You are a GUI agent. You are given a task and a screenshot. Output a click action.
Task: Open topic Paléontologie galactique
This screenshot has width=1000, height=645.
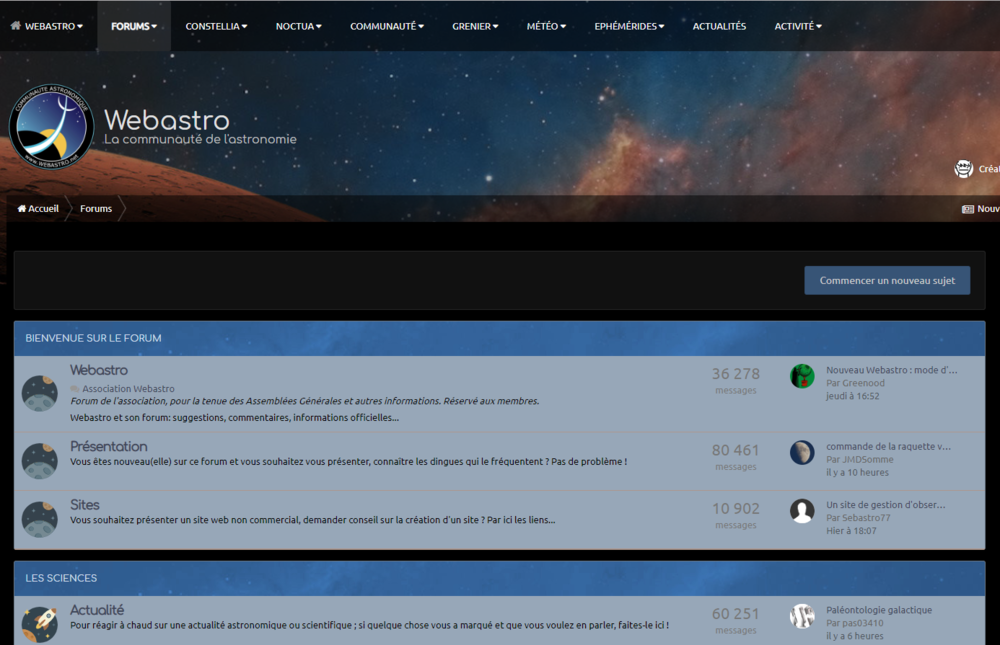[879, 610]
